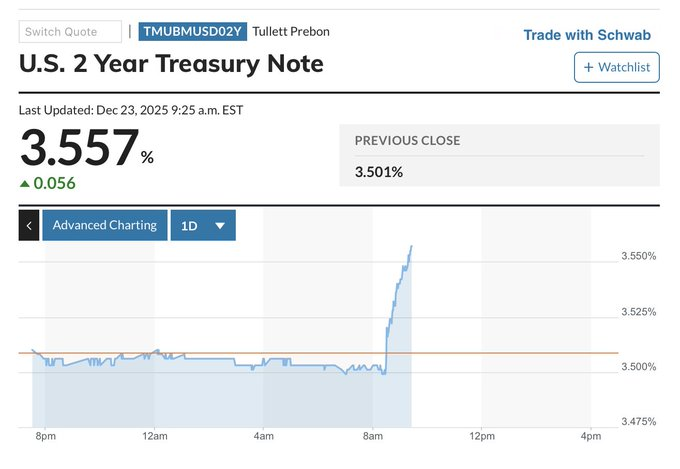The image size is (680, 469).
Task: Click the 3.475% yield axis label
Action: tap(638, 422)
